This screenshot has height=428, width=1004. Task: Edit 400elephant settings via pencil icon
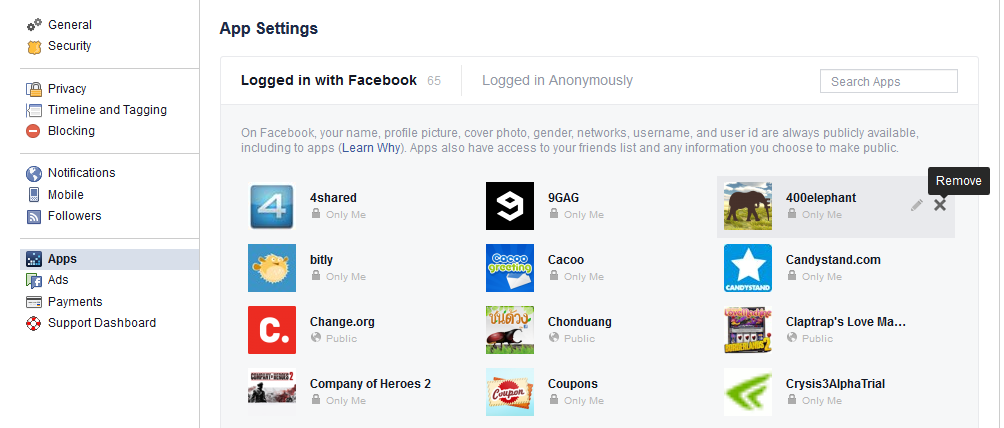tap(917, 205)
